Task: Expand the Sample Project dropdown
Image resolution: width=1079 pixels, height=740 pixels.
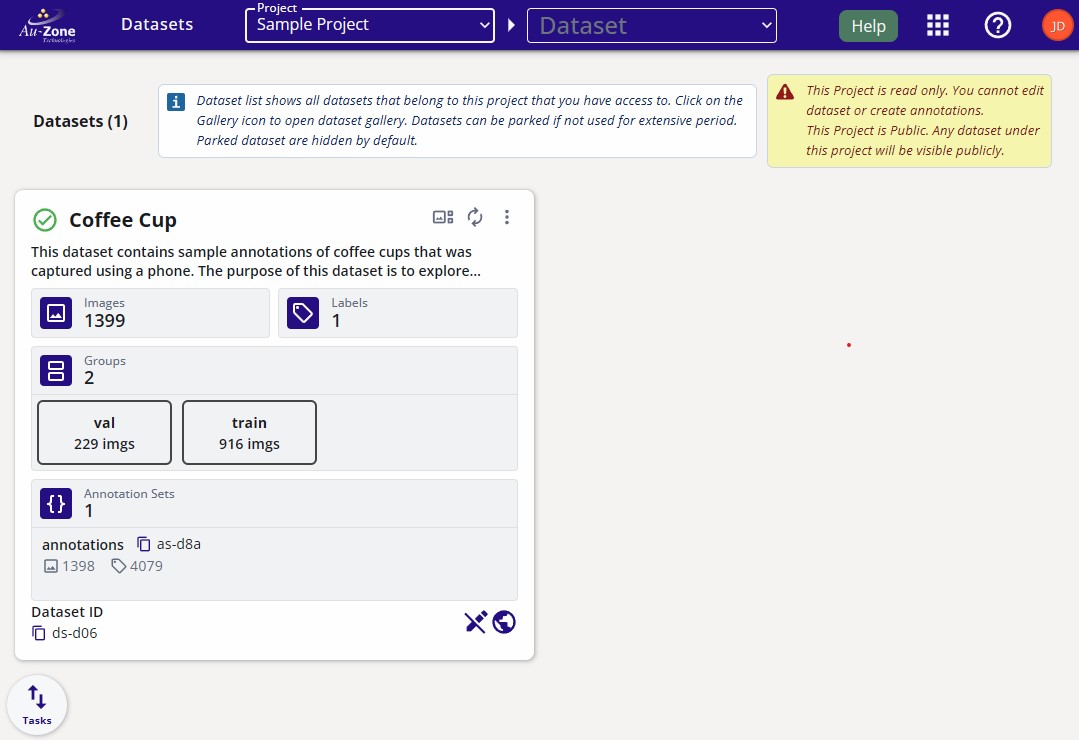Action: point(370,25)
